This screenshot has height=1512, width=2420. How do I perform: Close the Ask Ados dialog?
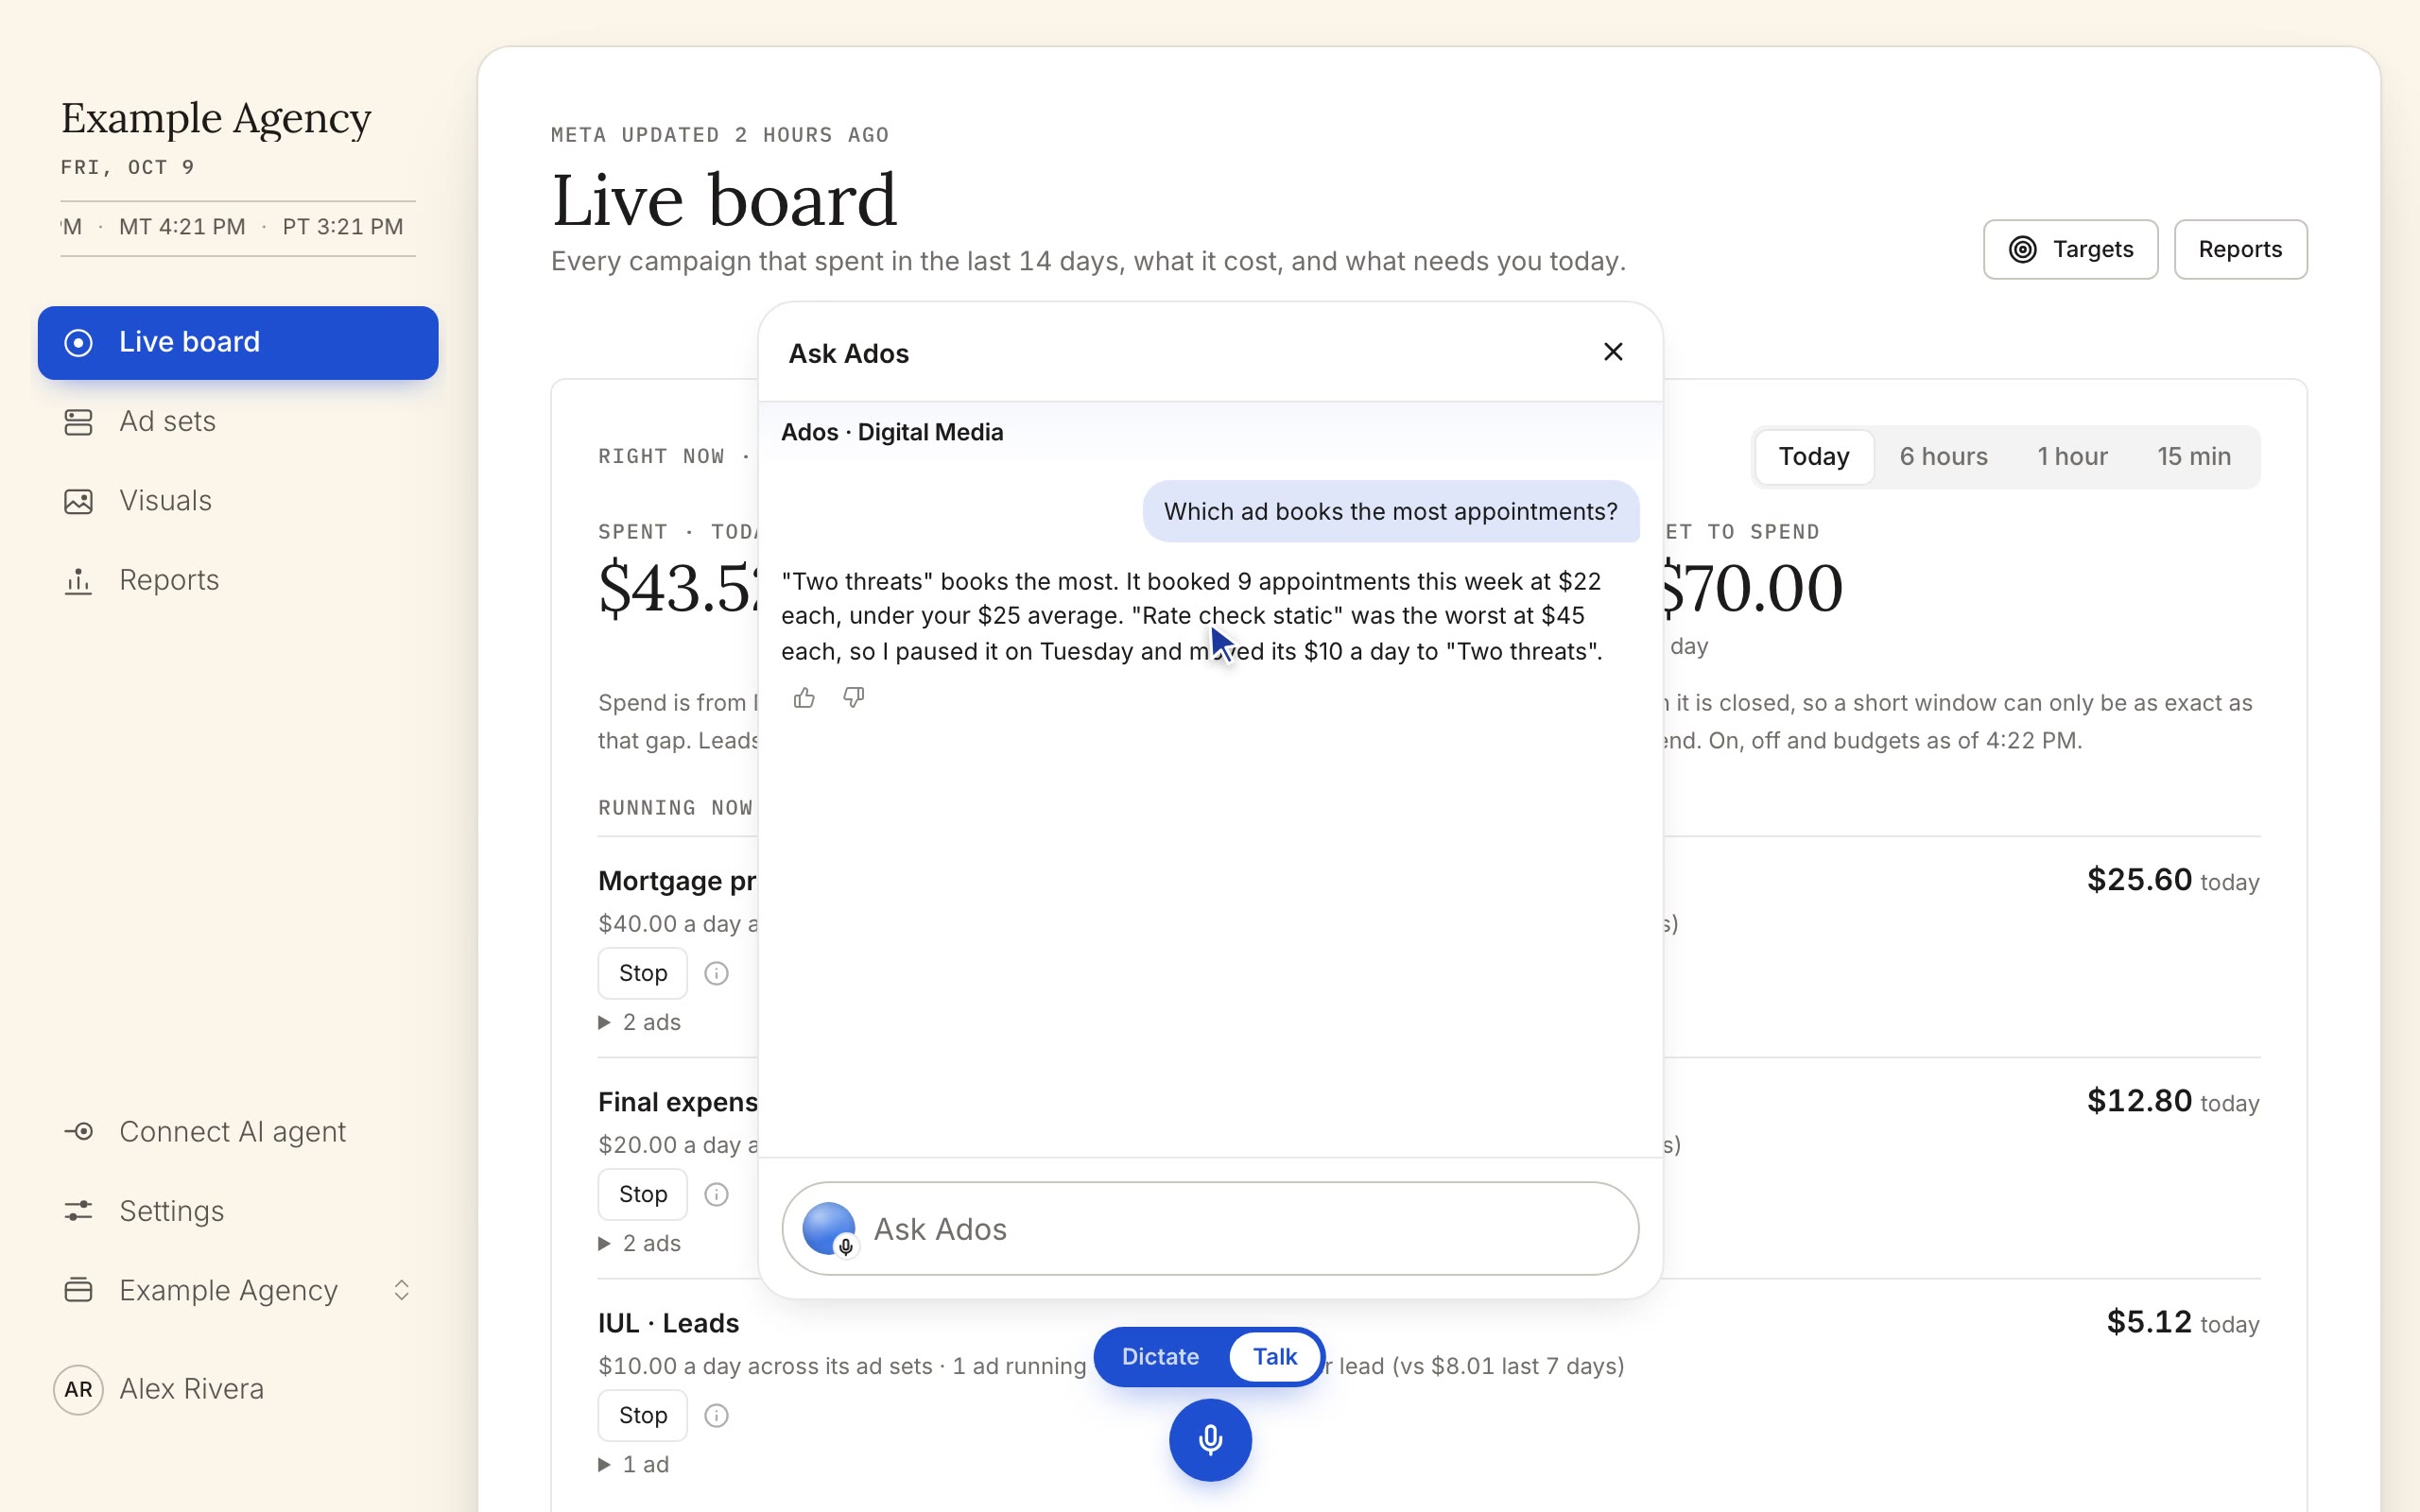(x=1613, y=352)
